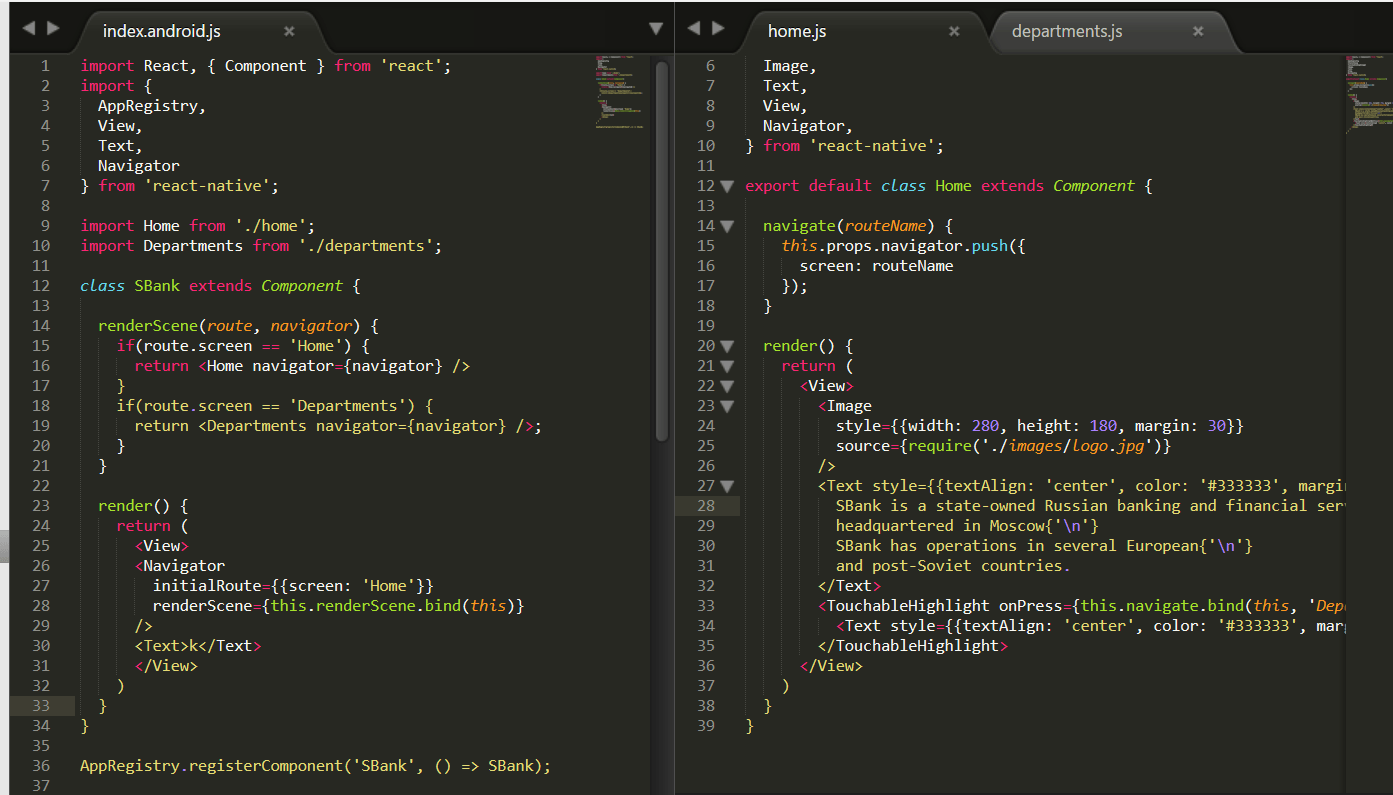Click "SBank is a state-owned Russian banking" line

1090,506
